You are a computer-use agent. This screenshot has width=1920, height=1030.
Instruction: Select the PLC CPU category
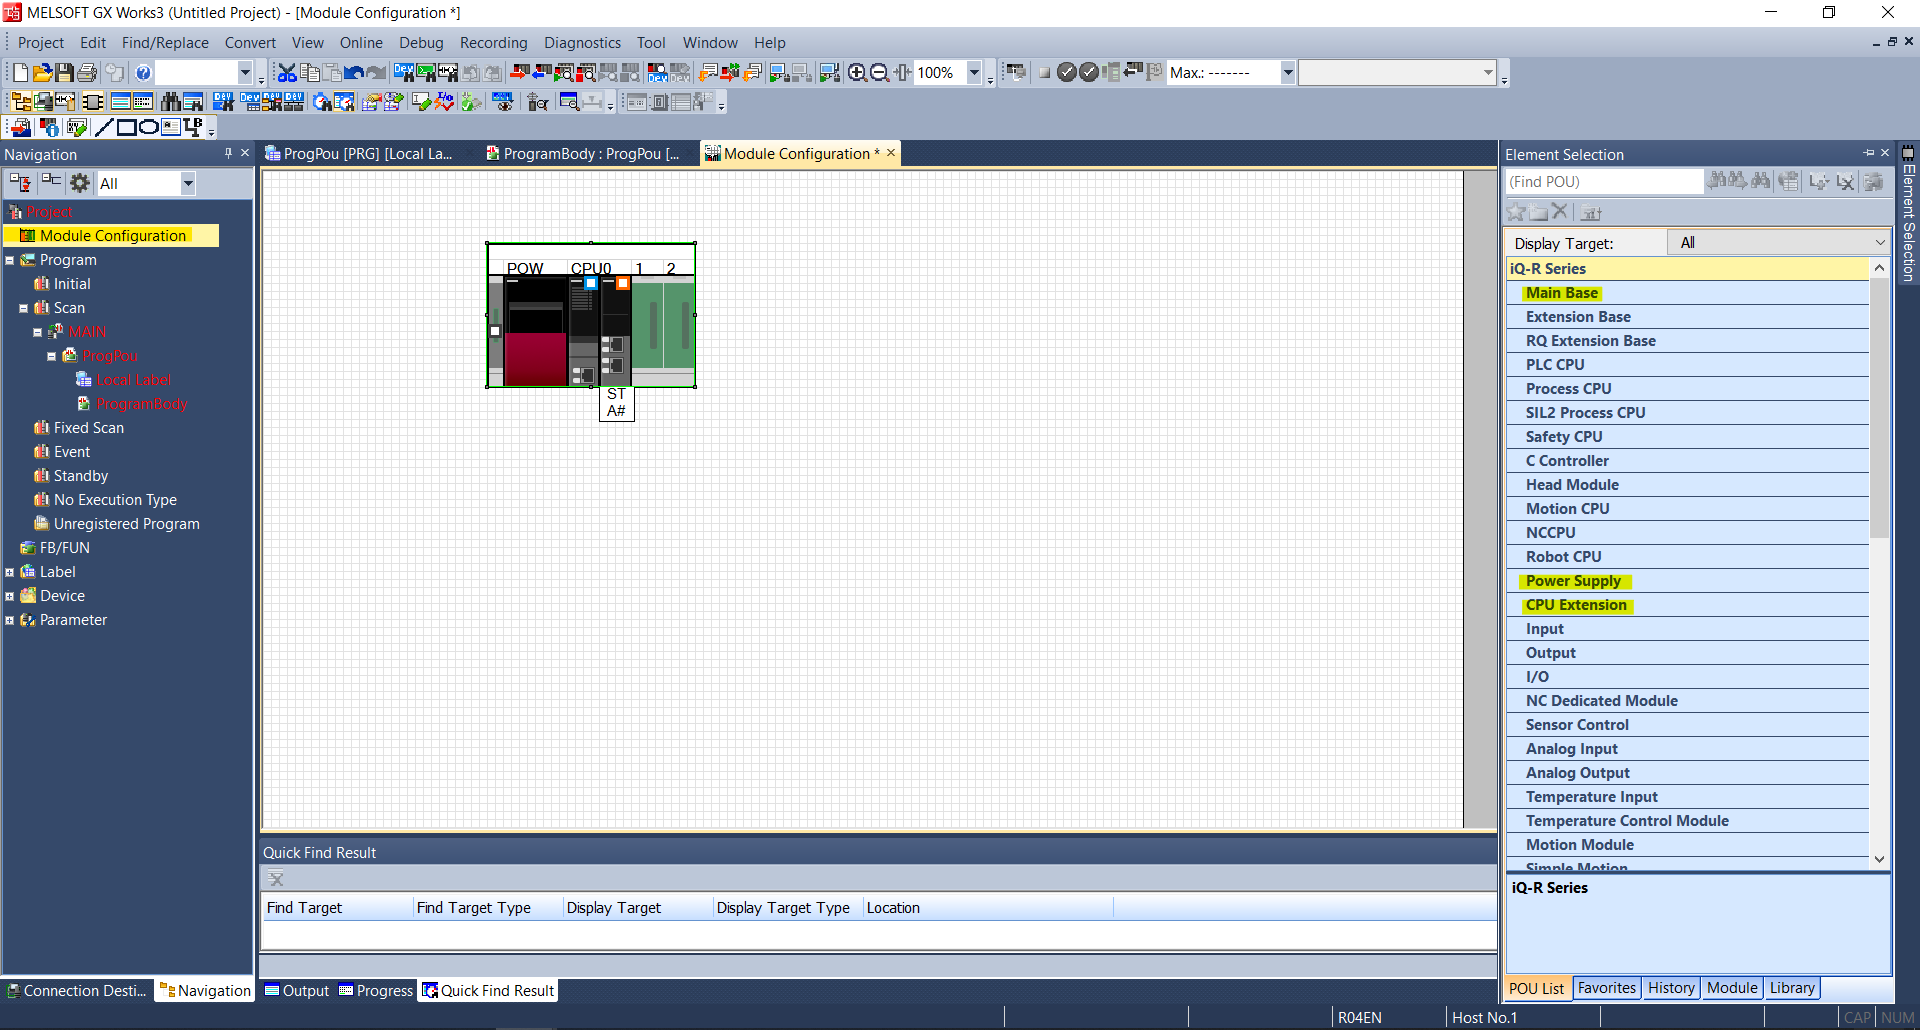[1688, 365]
